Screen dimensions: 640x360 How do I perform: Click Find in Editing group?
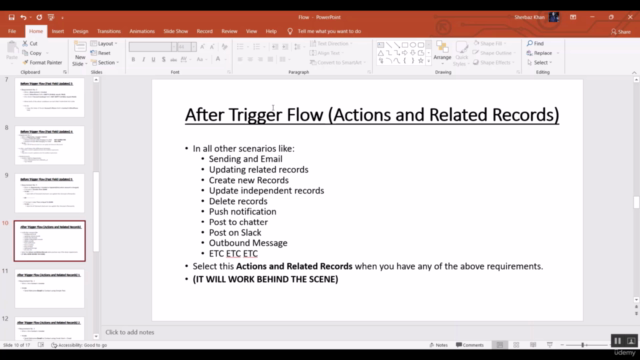(535, 43)
